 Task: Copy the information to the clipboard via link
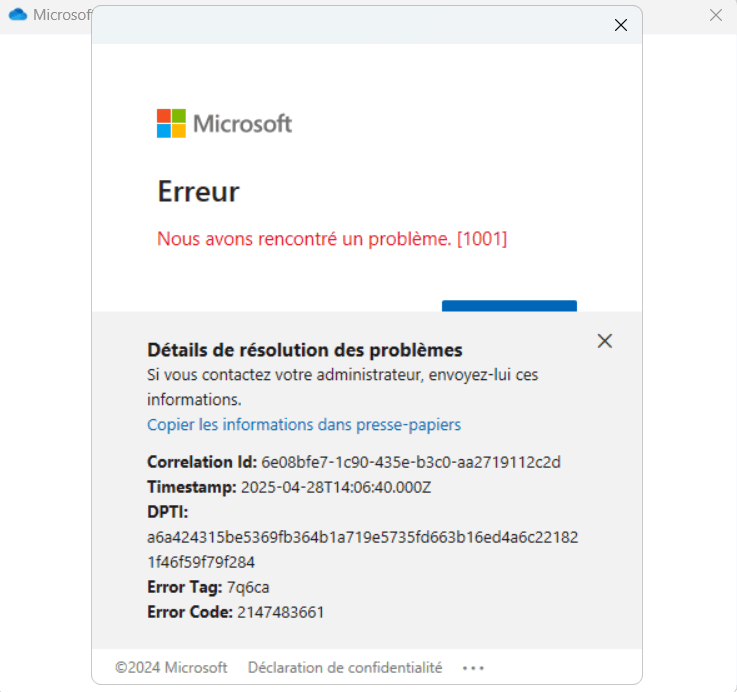tap(304, 425)
